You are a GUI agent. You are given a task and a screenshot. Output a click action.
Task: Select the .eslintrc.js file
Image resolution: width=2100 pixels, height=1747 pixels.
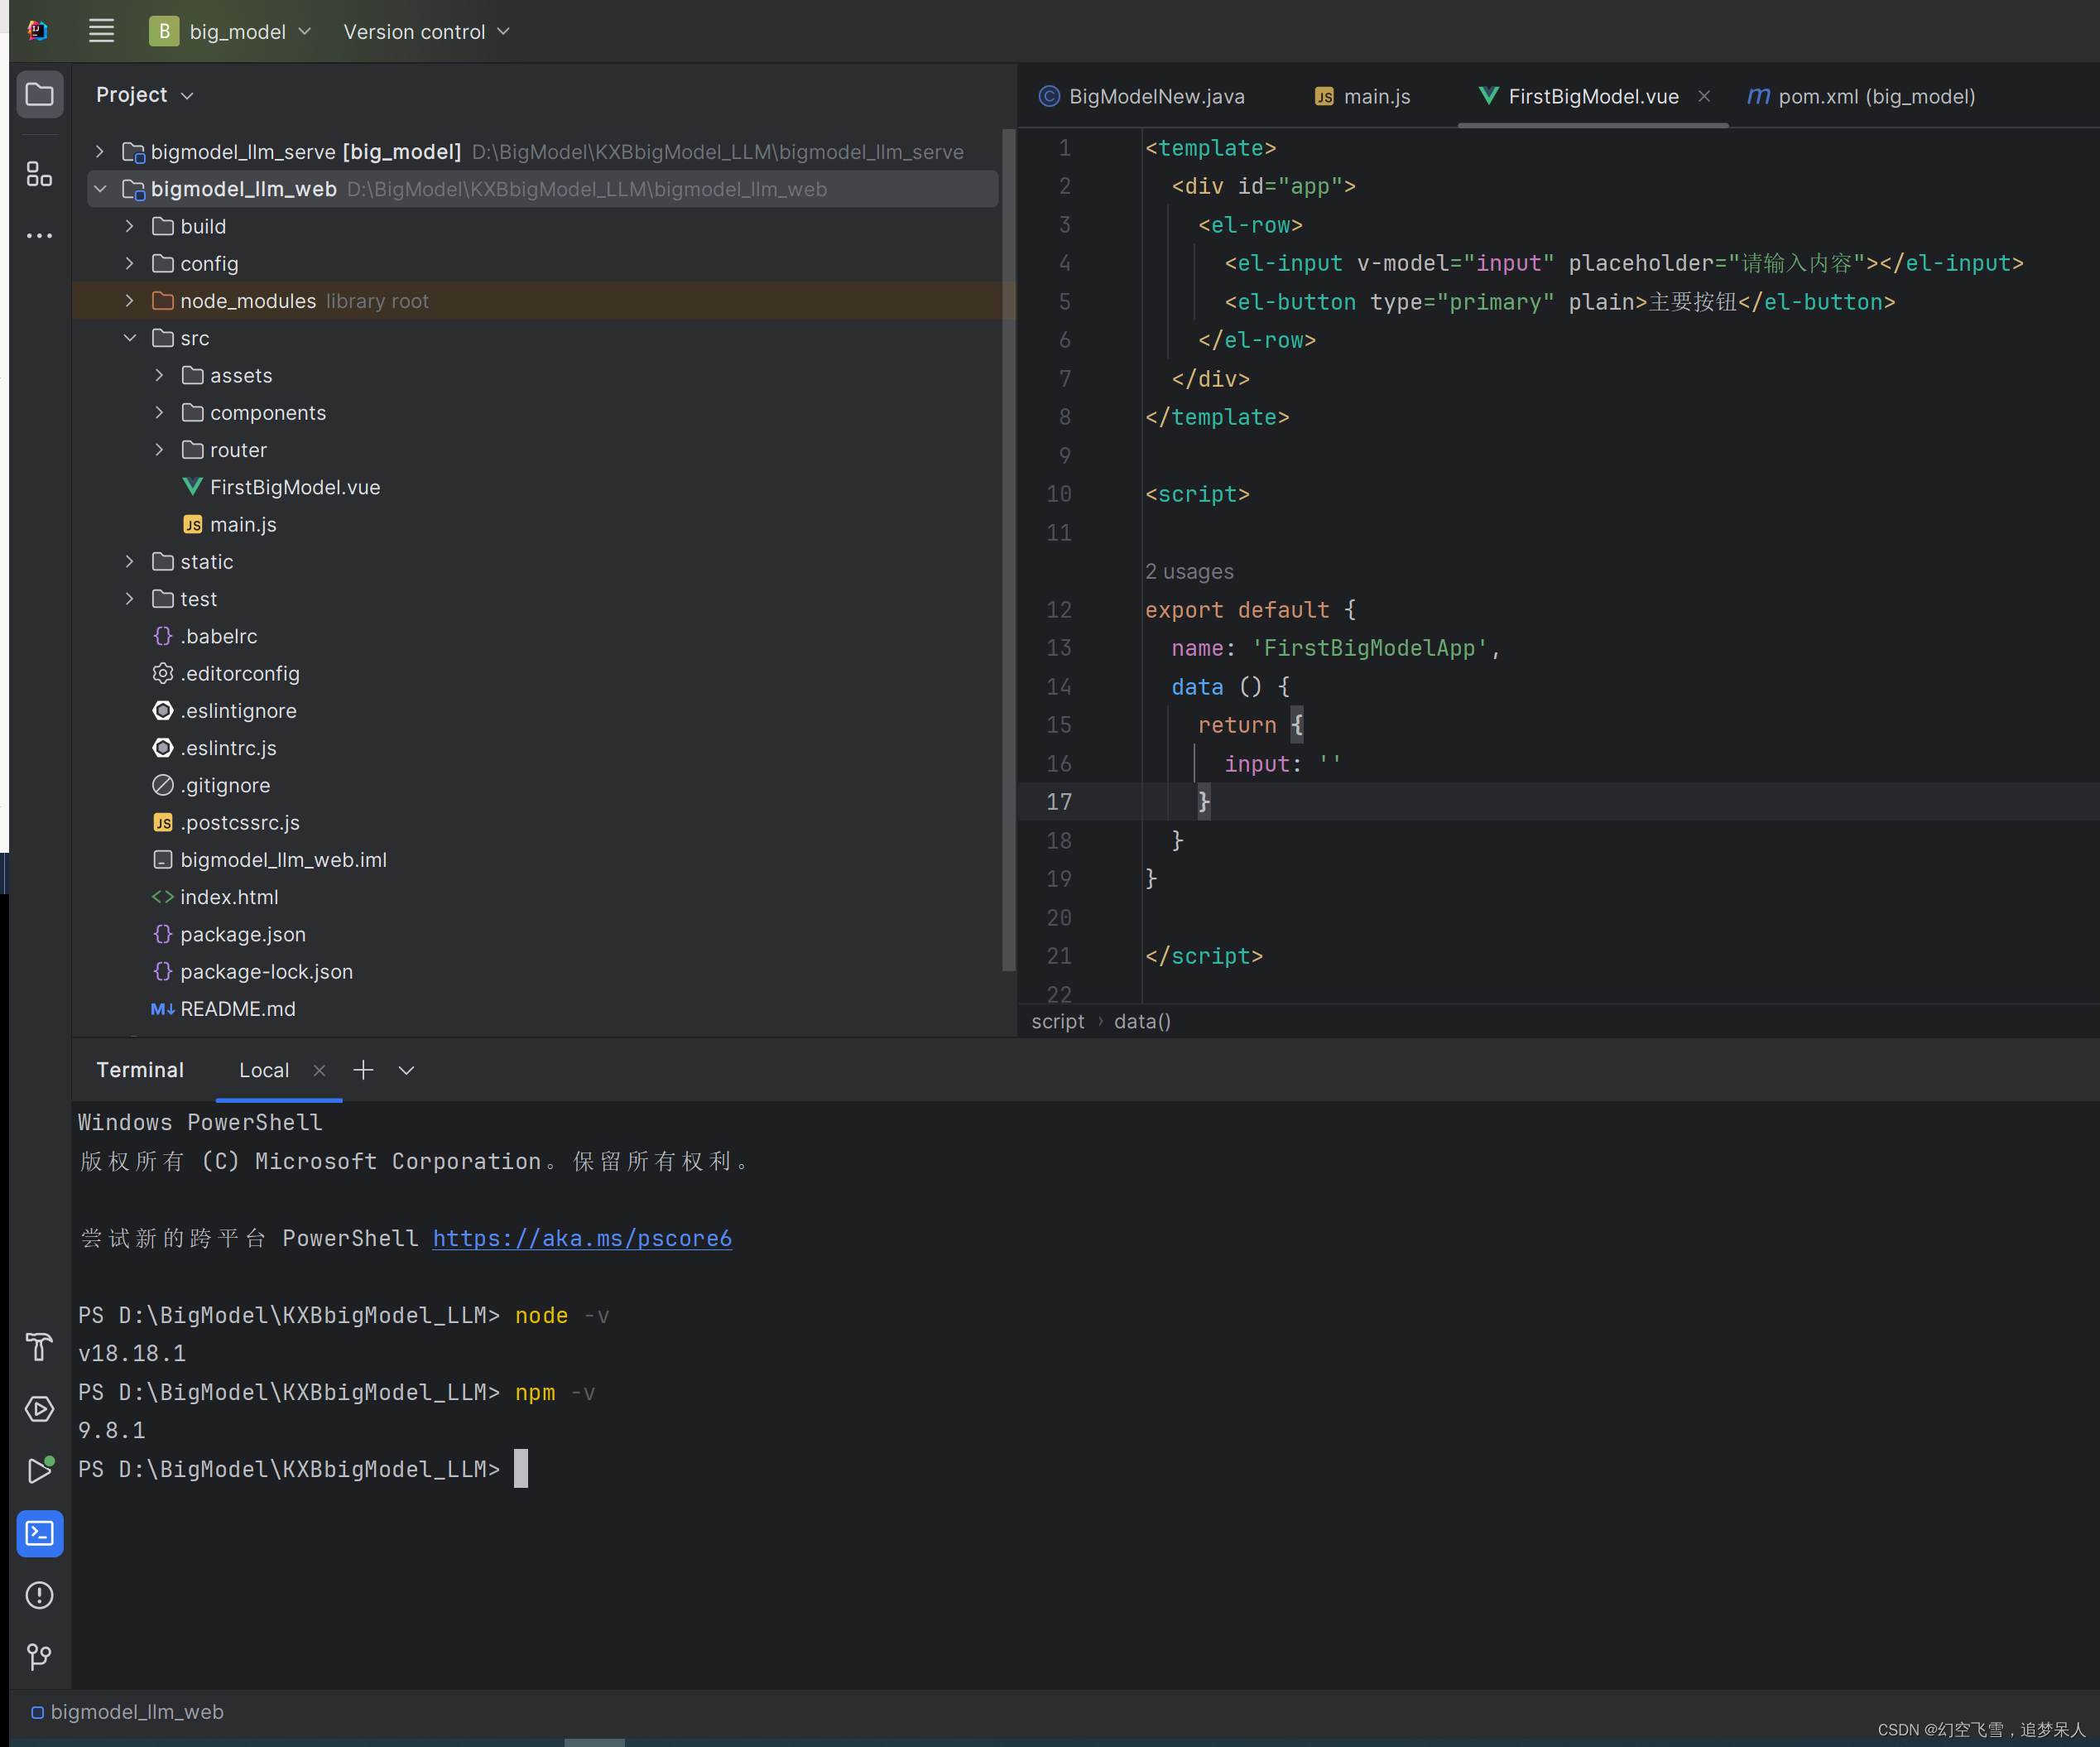click(x=214, y=748)
